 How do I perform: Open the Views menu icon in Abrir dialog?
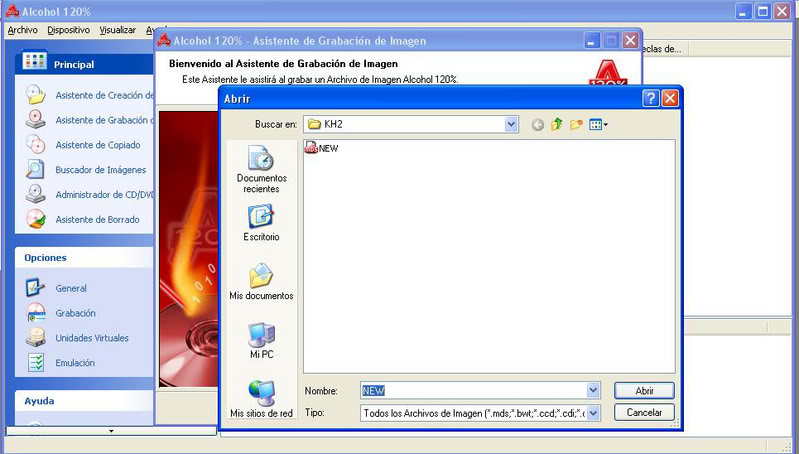598,124
